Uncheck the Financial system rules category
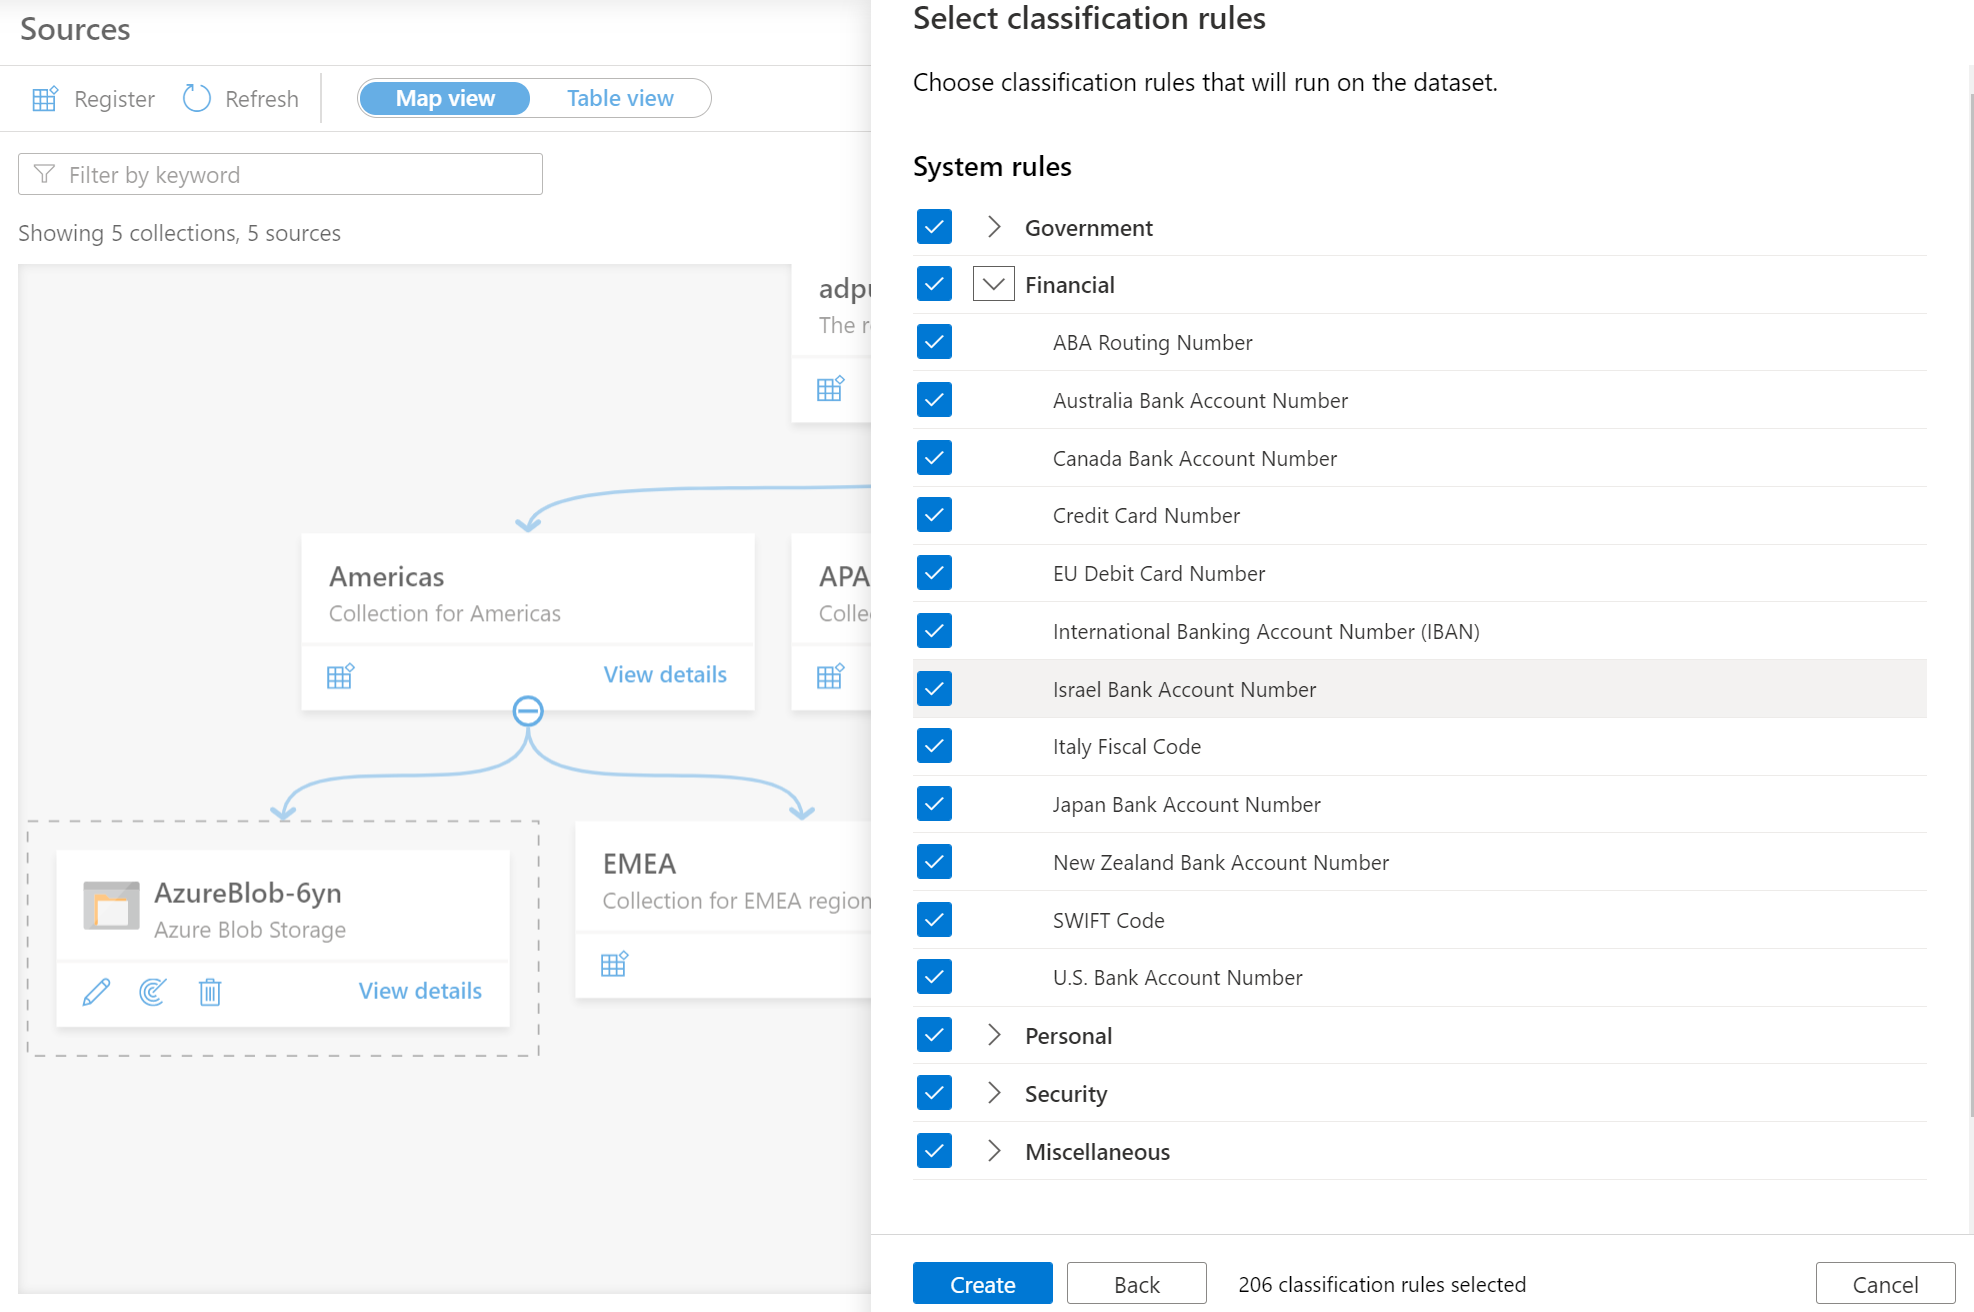This screenshot has width=1974, height=1312. pyautogui.click(x=933, y=284)
